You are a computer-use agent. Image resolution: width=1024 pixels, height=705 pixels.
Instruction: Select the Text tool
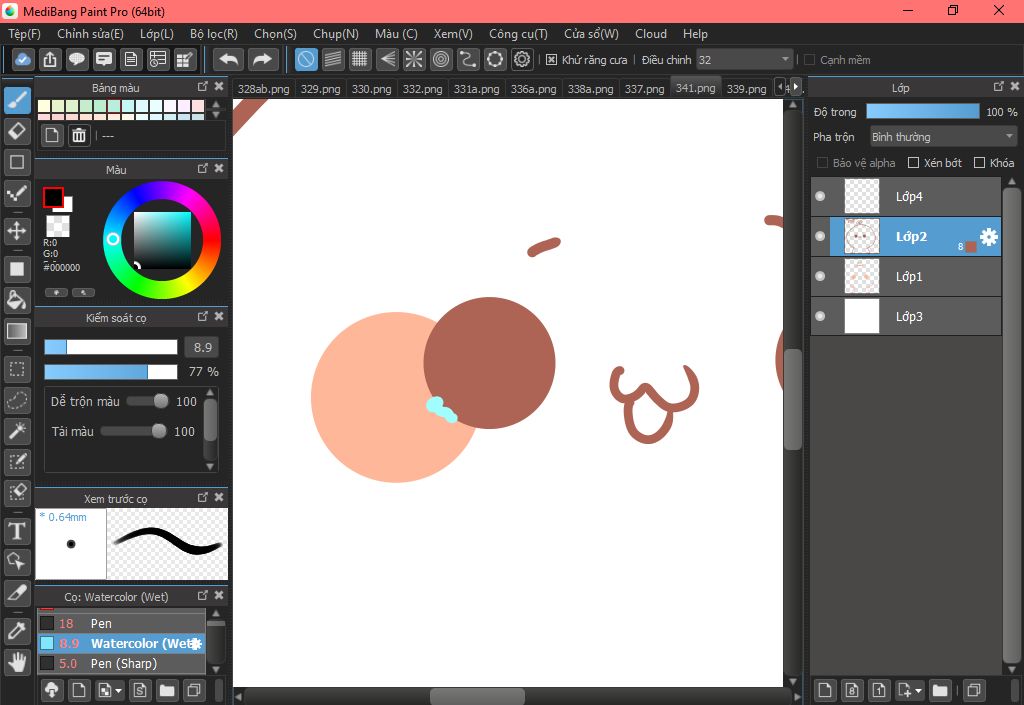[17, 531]
